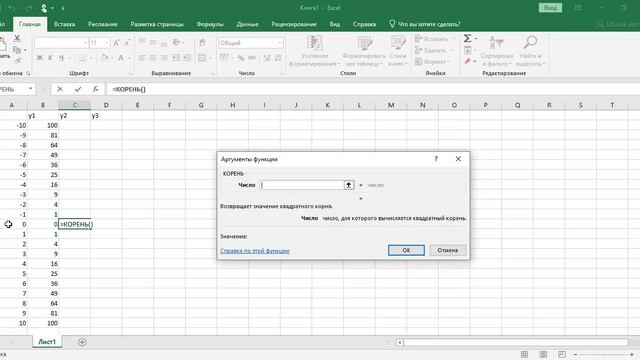
Task: Confirm formula with the checkmark in formula bar
Action: pos(78,89)
